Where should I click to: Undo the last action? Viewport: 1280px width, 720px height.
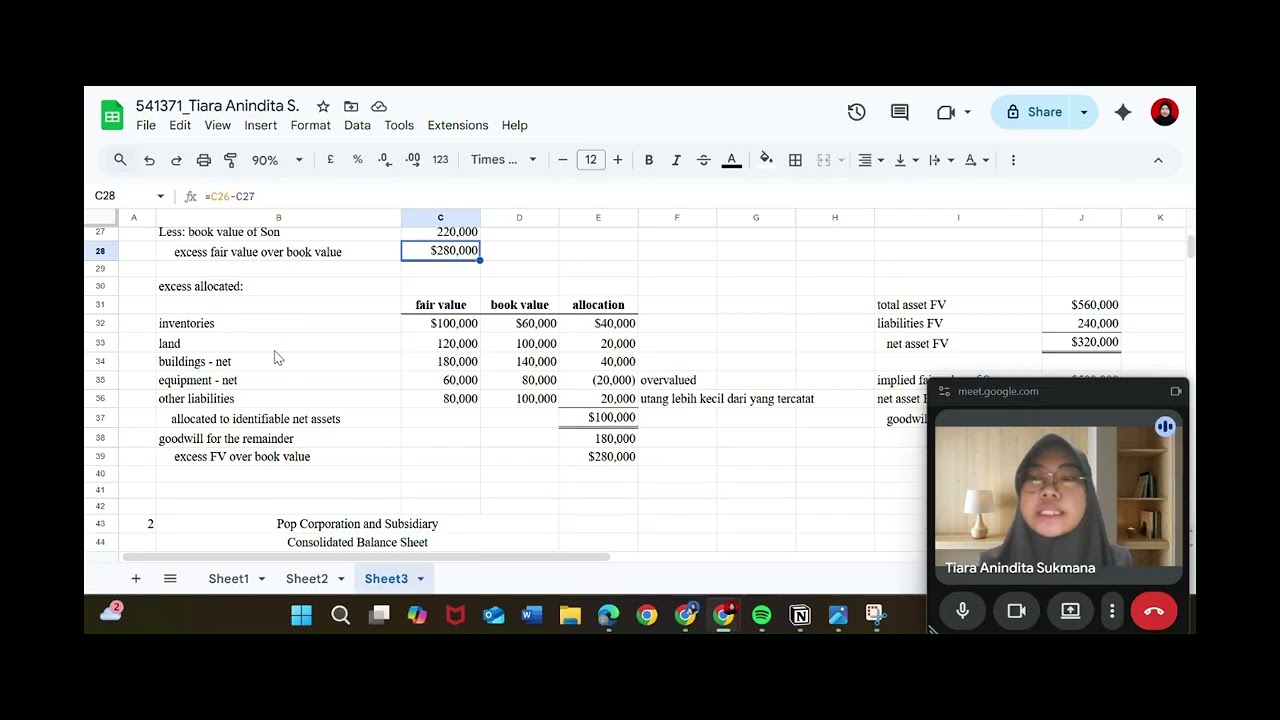149,160
